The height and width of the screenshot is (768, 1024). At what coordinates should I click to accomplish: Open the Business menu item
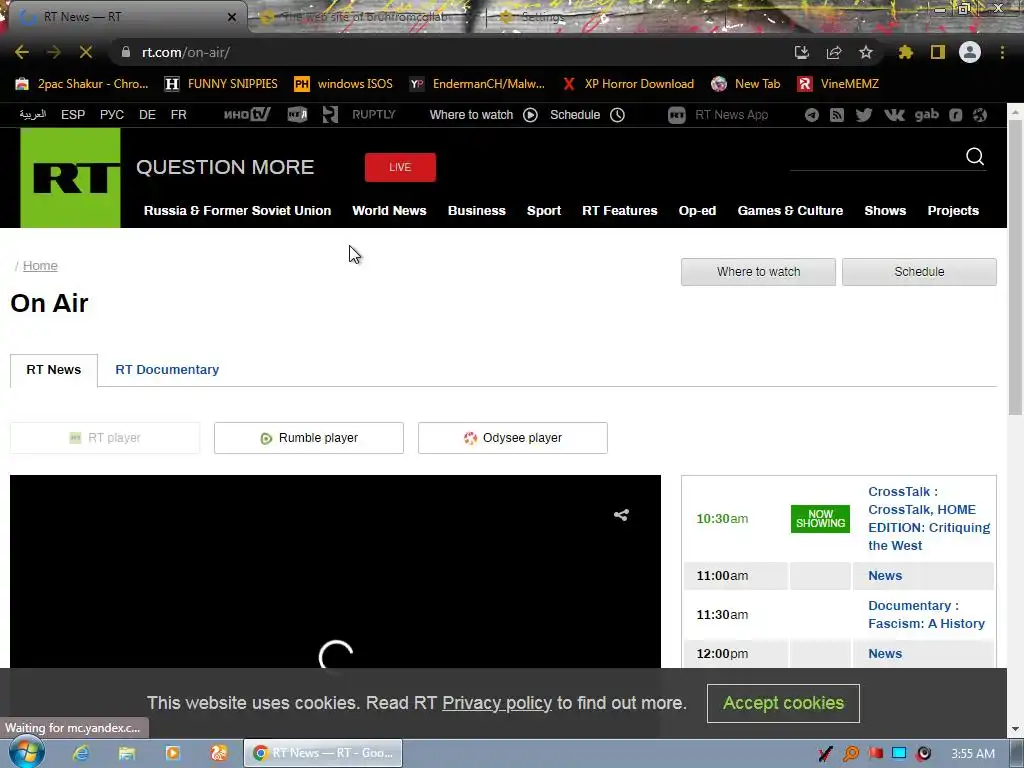(x=477, y=211)
